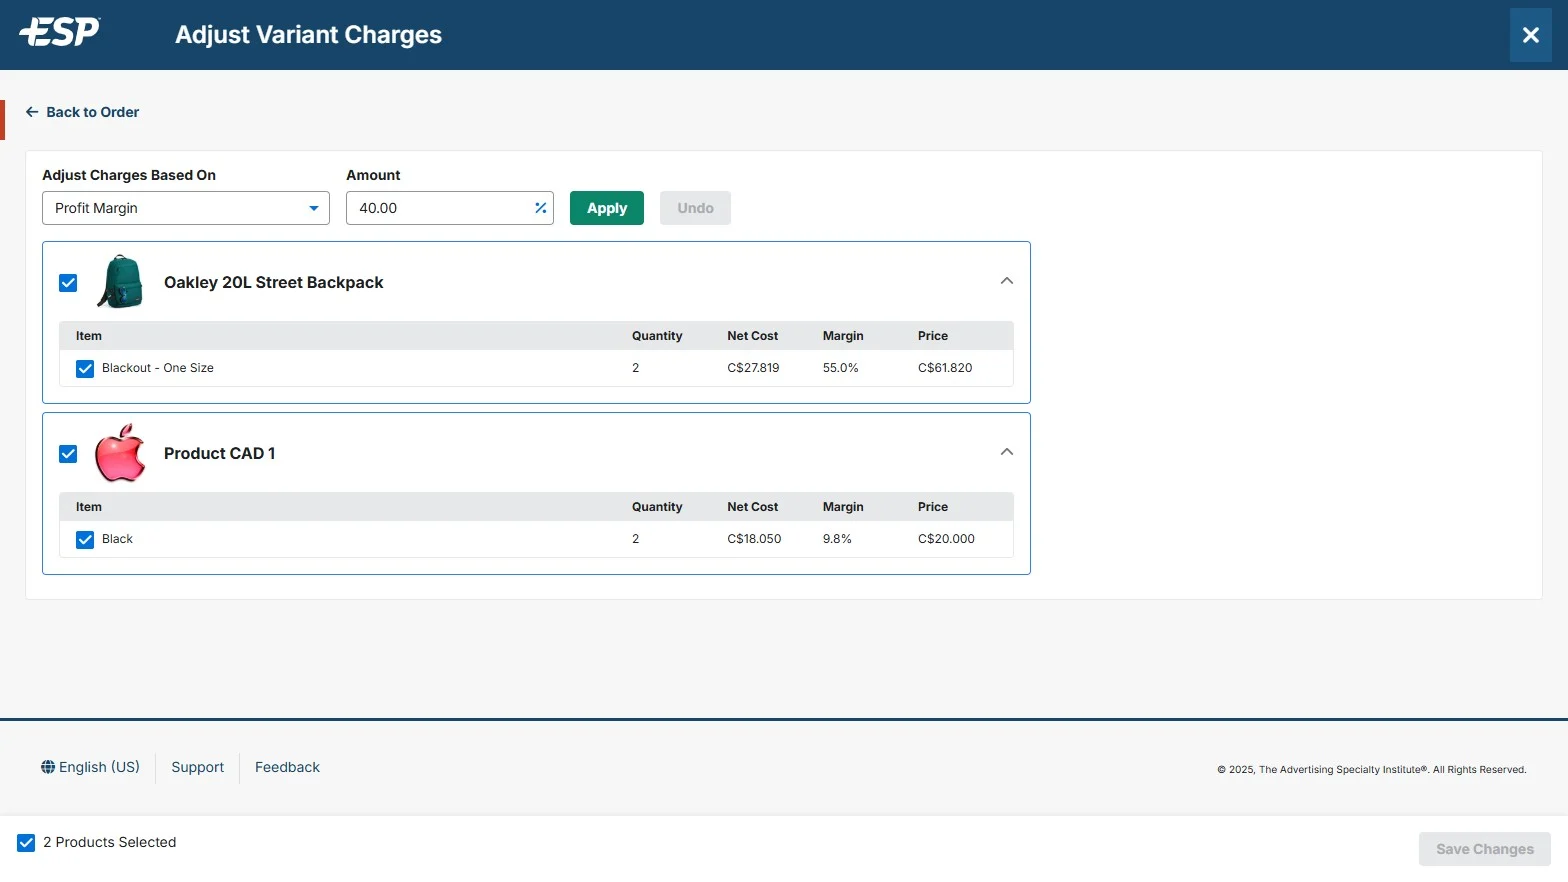Collapse the Oakley 20L Street Backpack section
Screen dimensions: 1568x882
pos(1007,281)
